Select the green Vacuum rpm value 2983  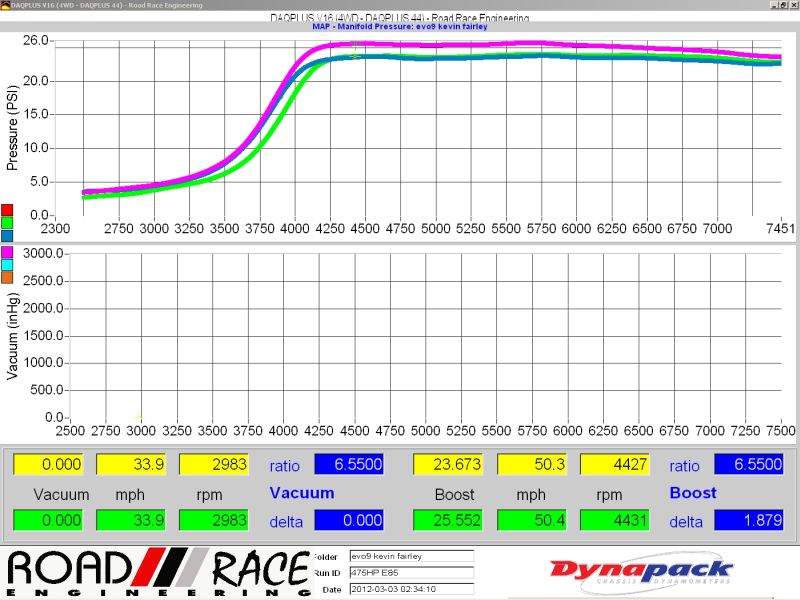click(x=214, y=520)
